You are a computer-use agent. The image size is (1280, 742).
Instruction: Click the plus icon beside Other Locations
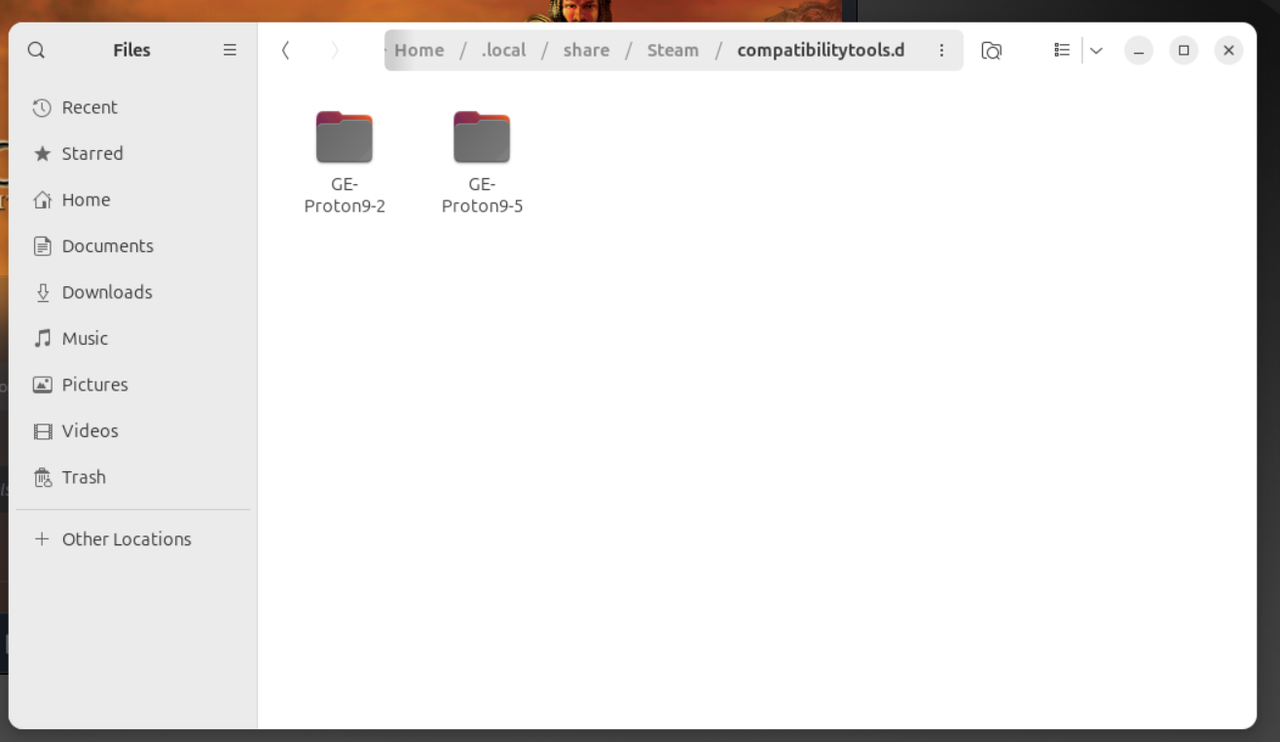click(x=42, y=539)
